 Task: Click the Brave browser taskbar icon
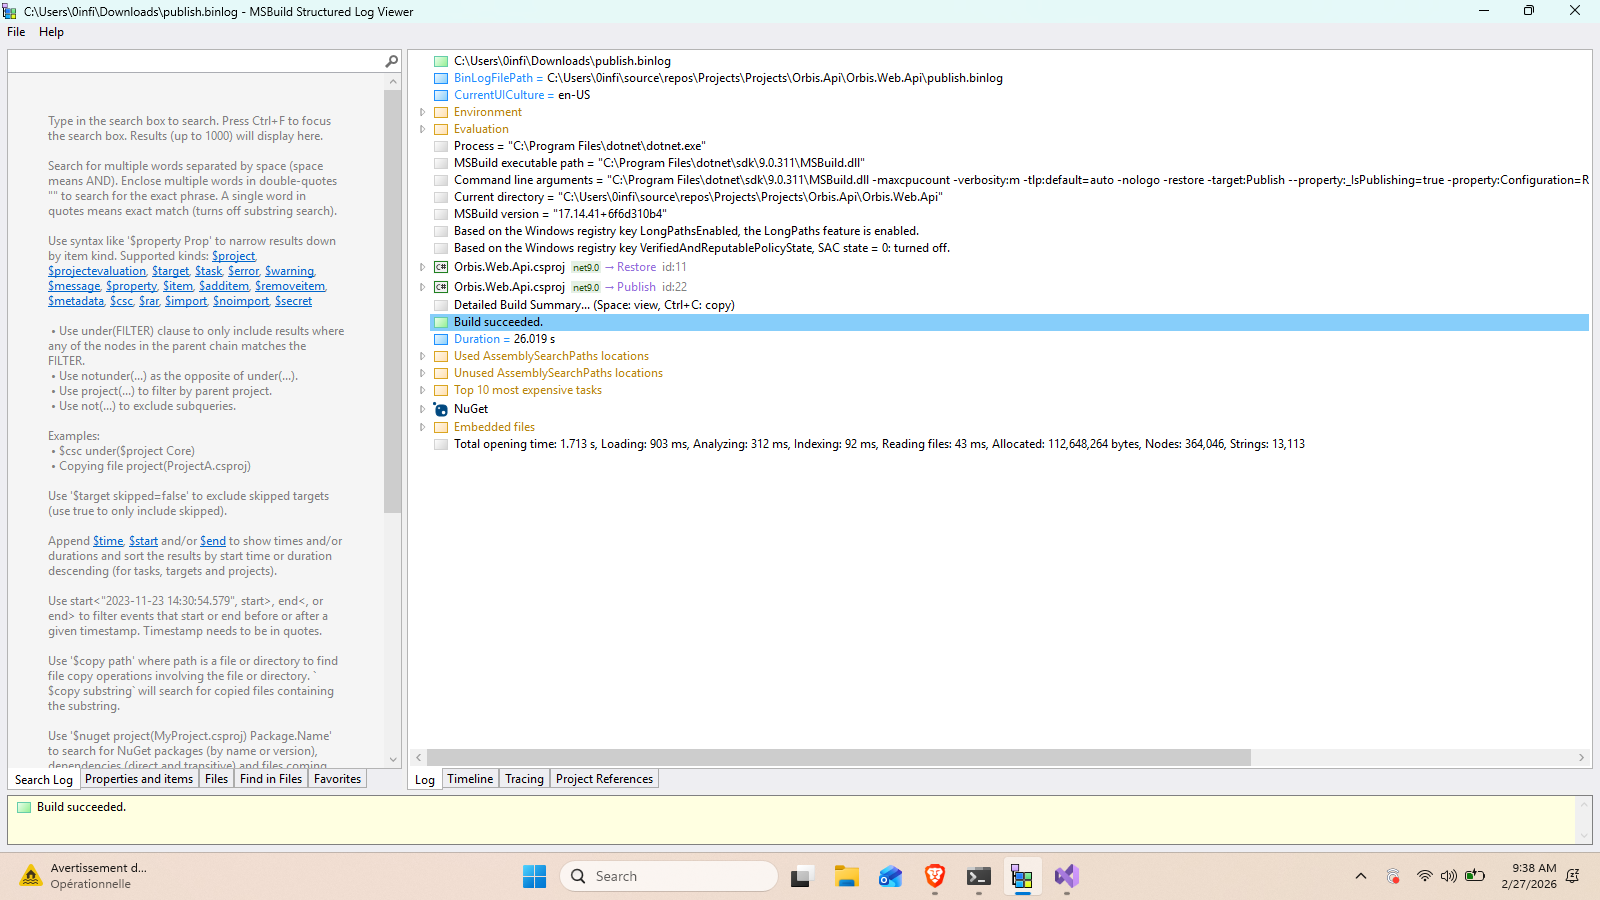tap(934, 876)
